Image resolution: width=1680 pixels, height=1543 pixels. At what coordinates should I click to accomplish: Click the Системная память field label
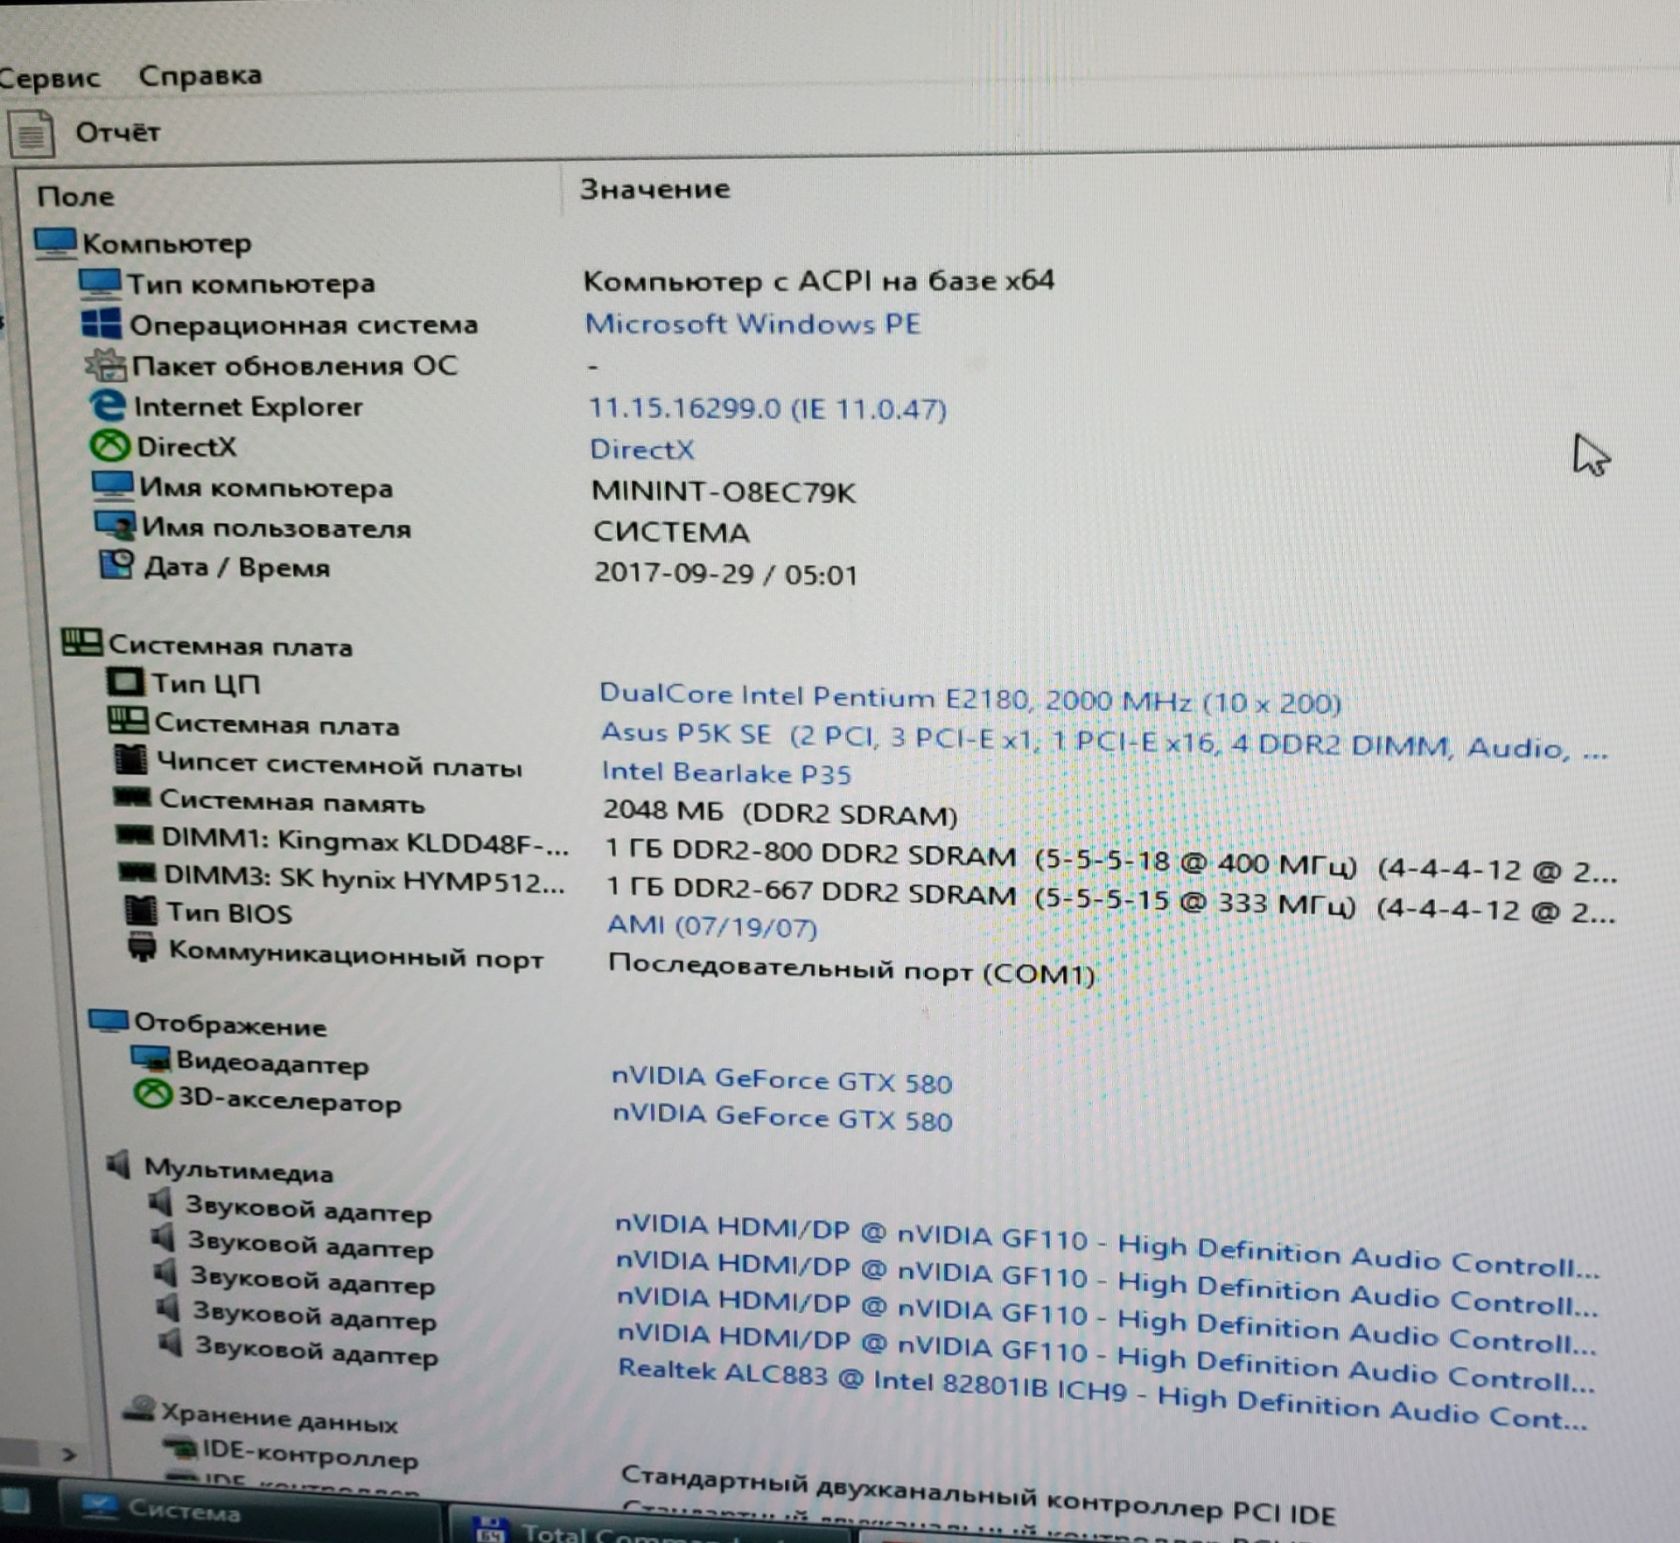click(x=292, y=802)
